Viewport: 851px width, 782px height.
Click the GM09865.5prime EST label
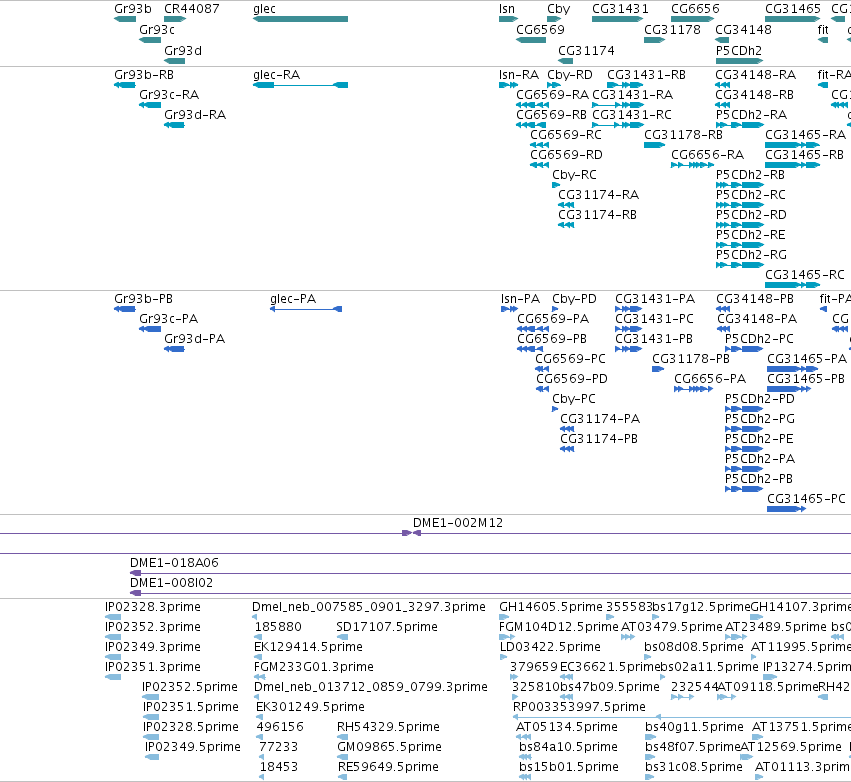pyautogui.click(x=389, y=747)
